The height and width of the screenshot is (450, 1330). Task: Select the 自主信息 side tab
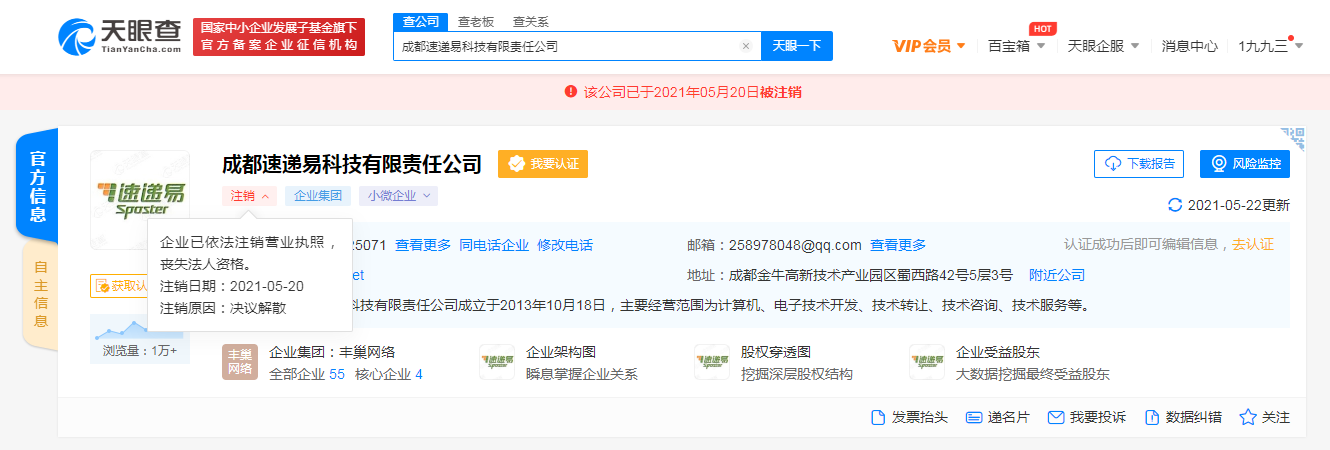40,294
